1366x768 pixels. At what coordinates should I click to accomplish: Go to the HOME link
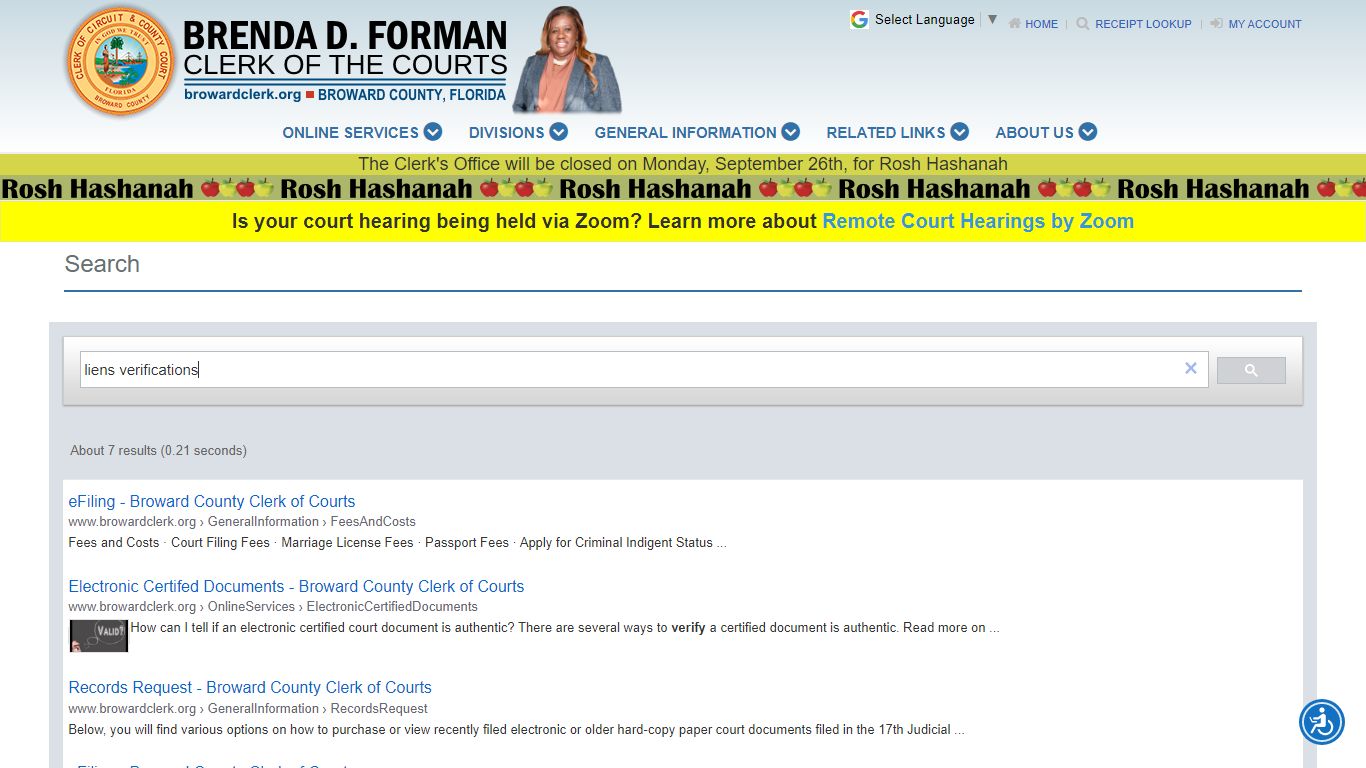click(x=1041, y=24)
